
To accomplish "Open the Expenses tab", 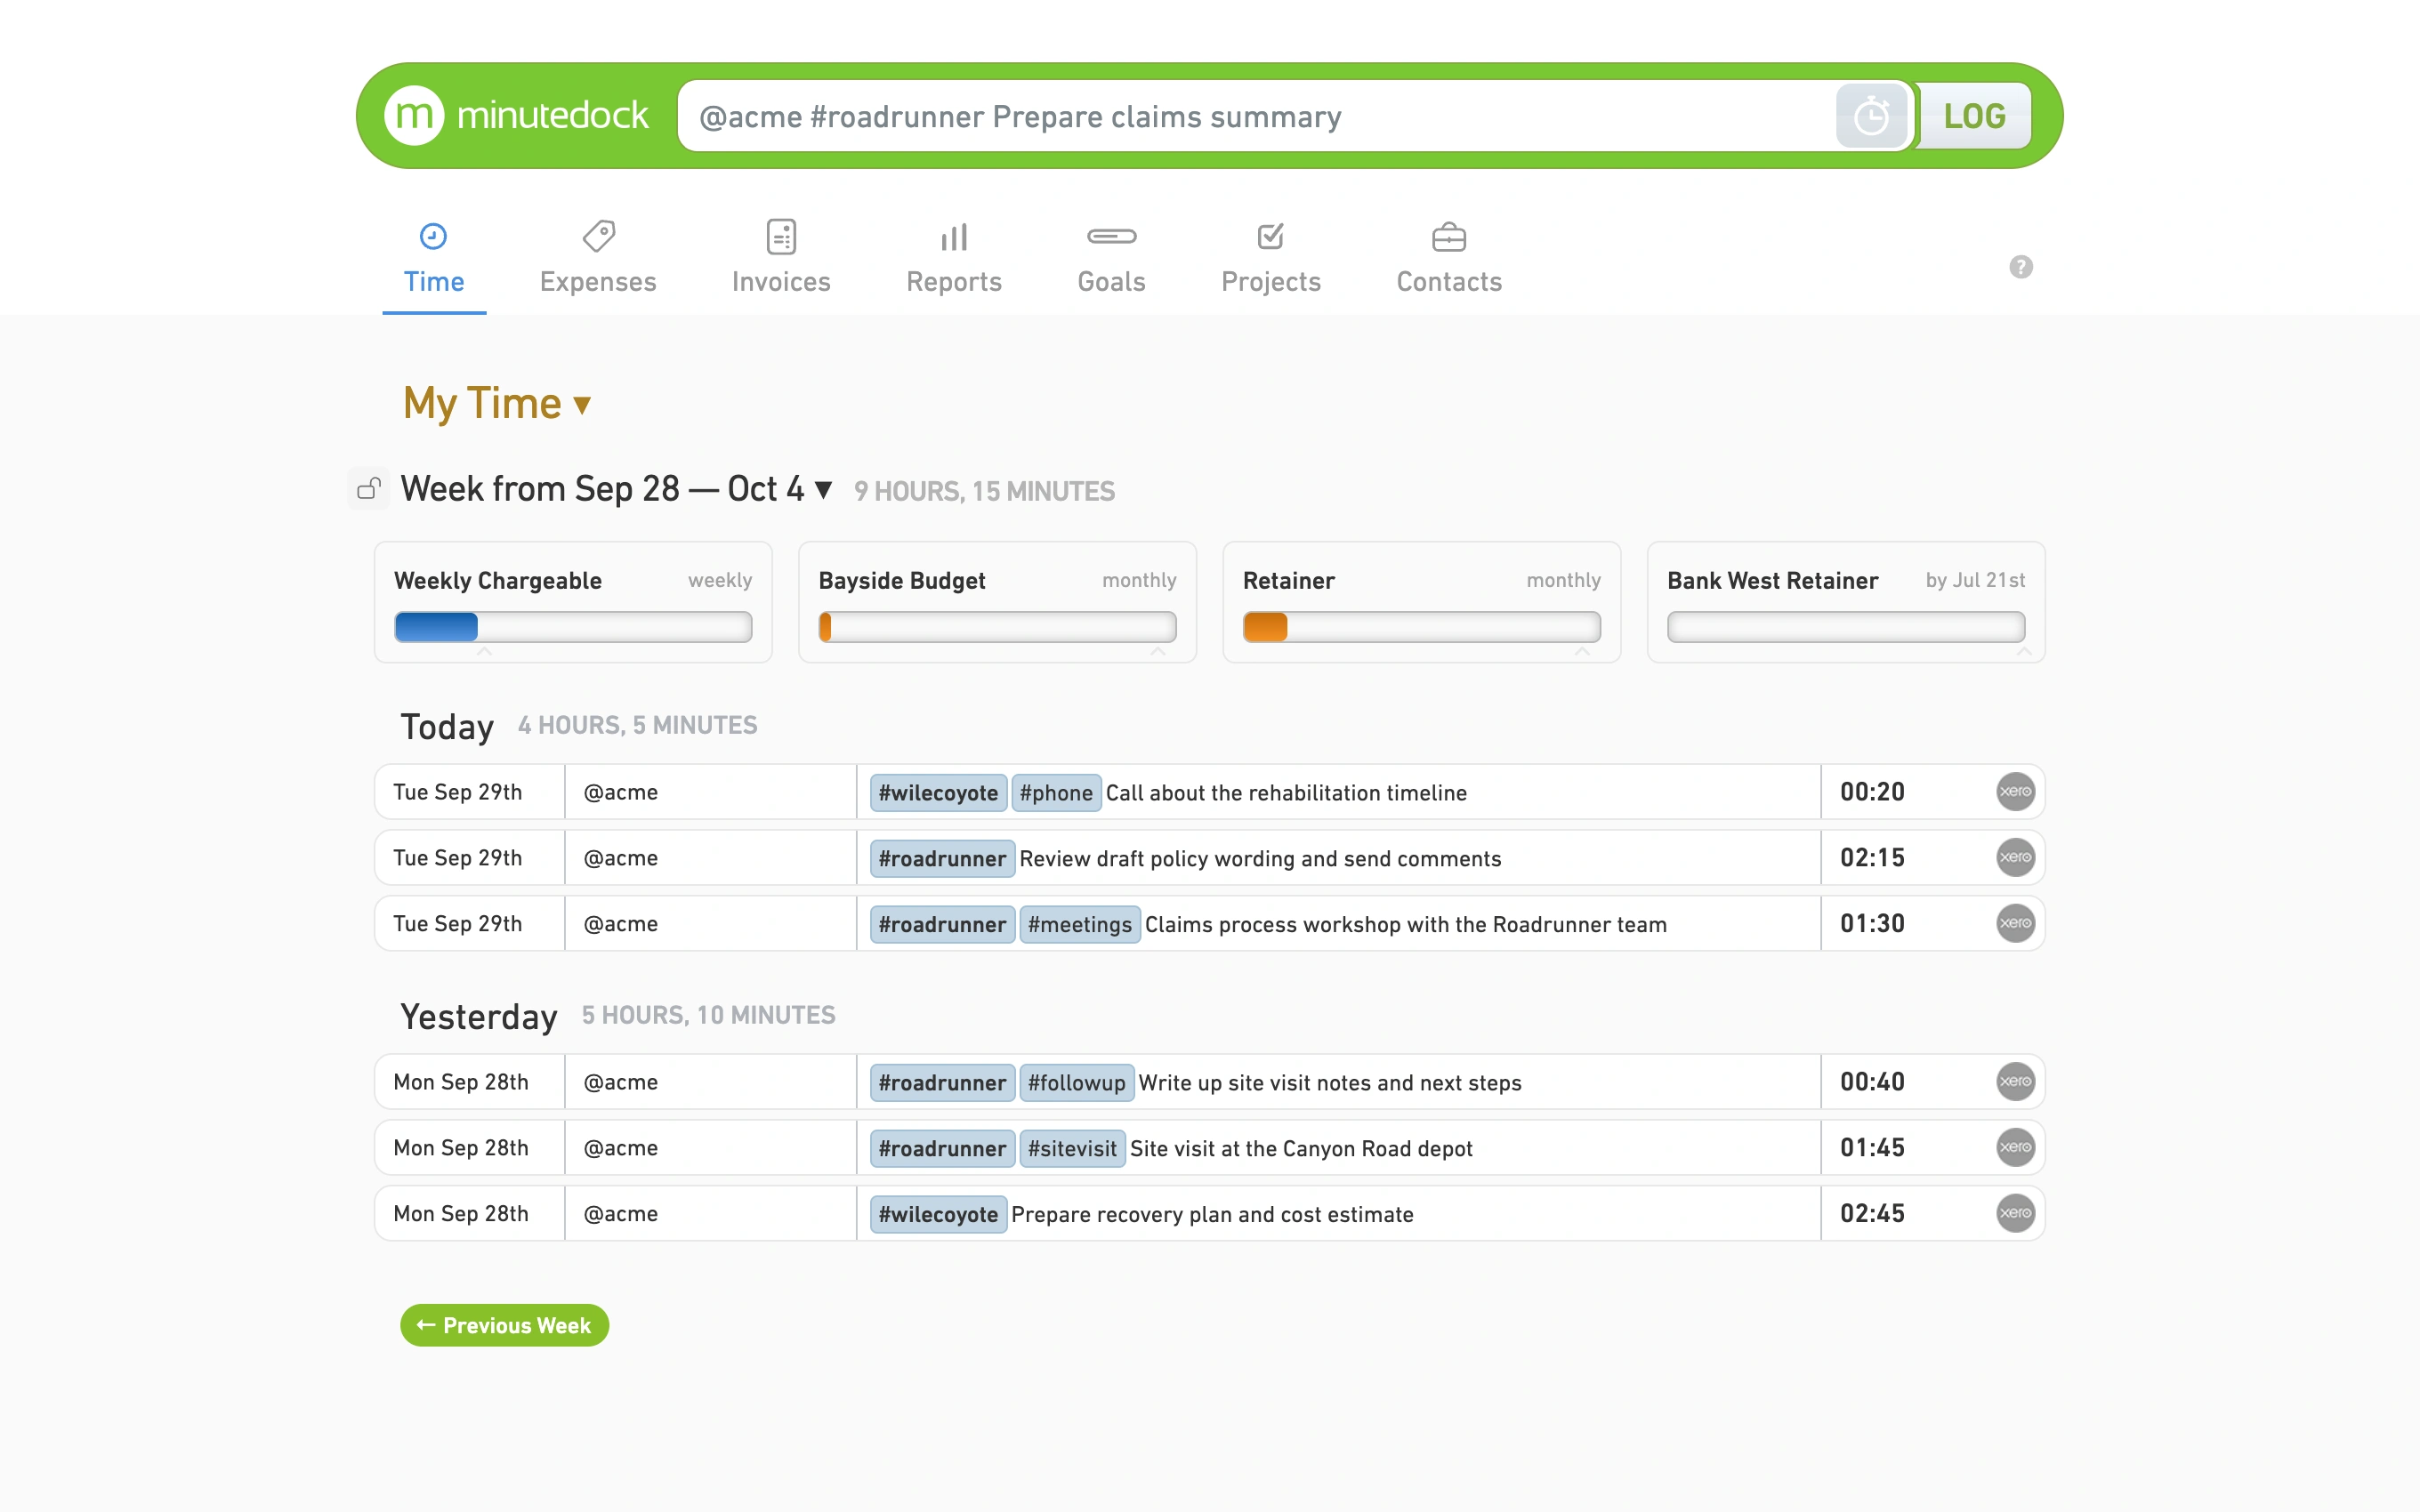I will 598,258.
